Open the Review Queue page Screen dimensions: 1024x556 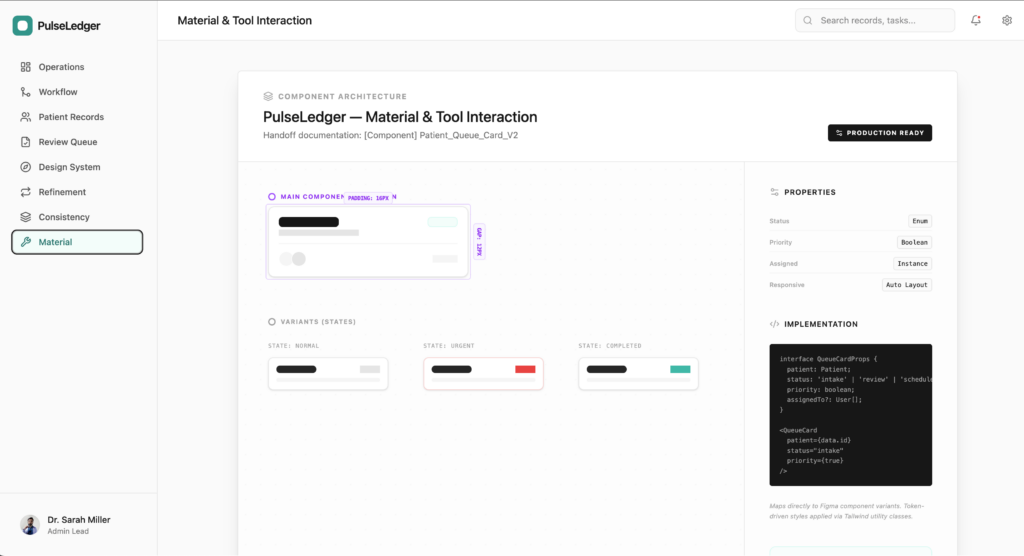point(77,142)
